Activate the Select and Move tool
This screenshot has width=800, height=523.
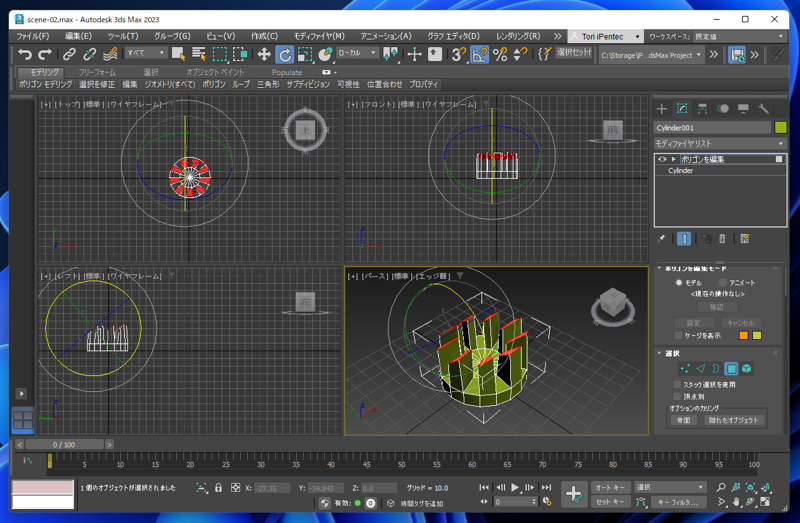264,54
